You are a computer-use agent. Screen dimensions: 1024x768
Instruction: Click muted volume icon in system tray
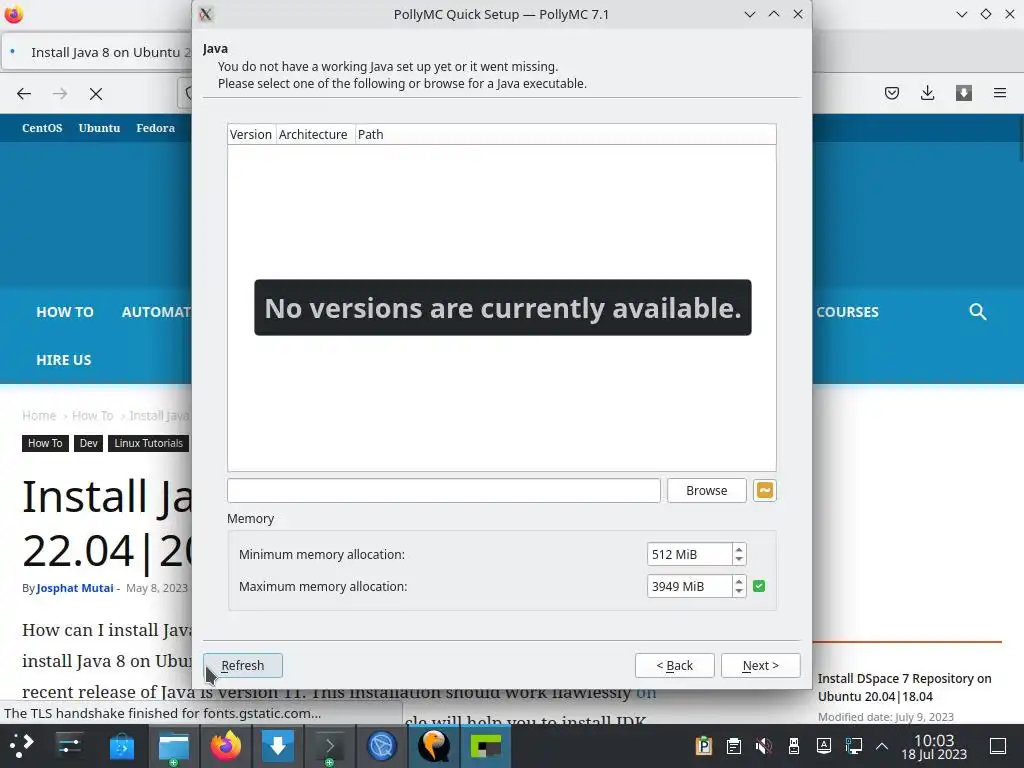tap(763, 746)
